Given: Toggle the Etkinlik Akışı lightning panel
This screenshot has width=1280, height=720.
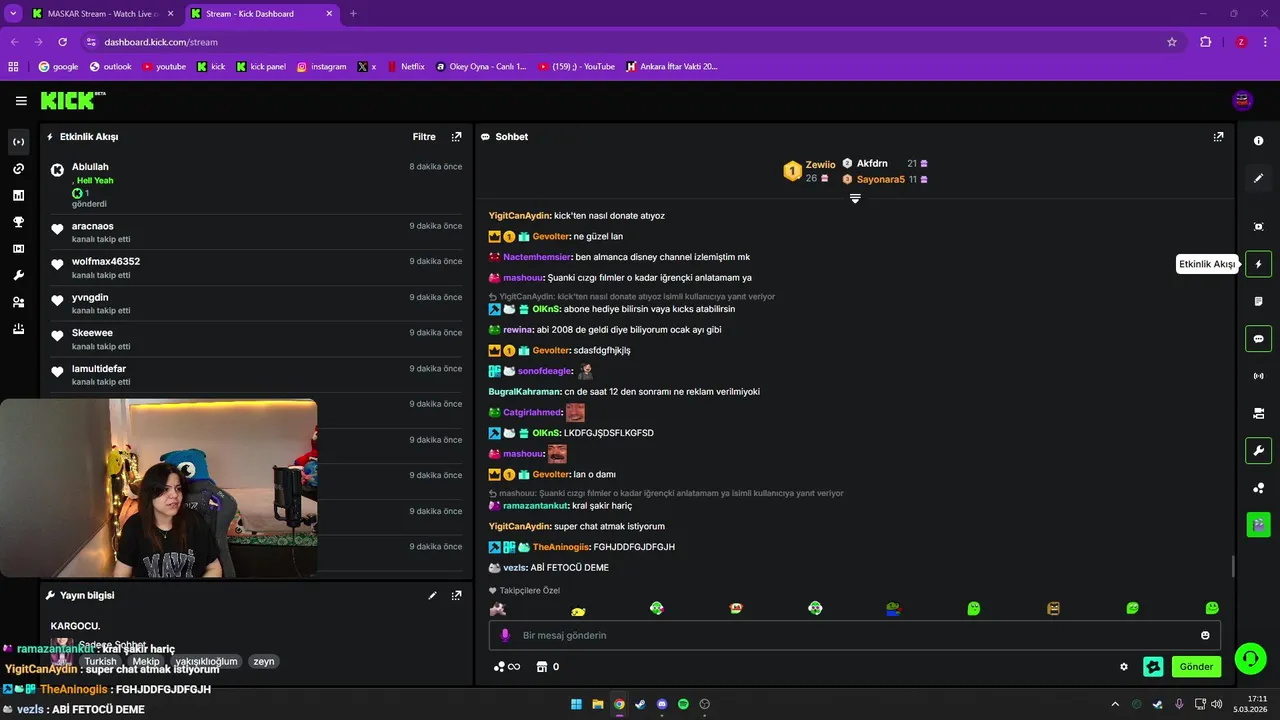Looking at the screenshot, I should 1258,264.
